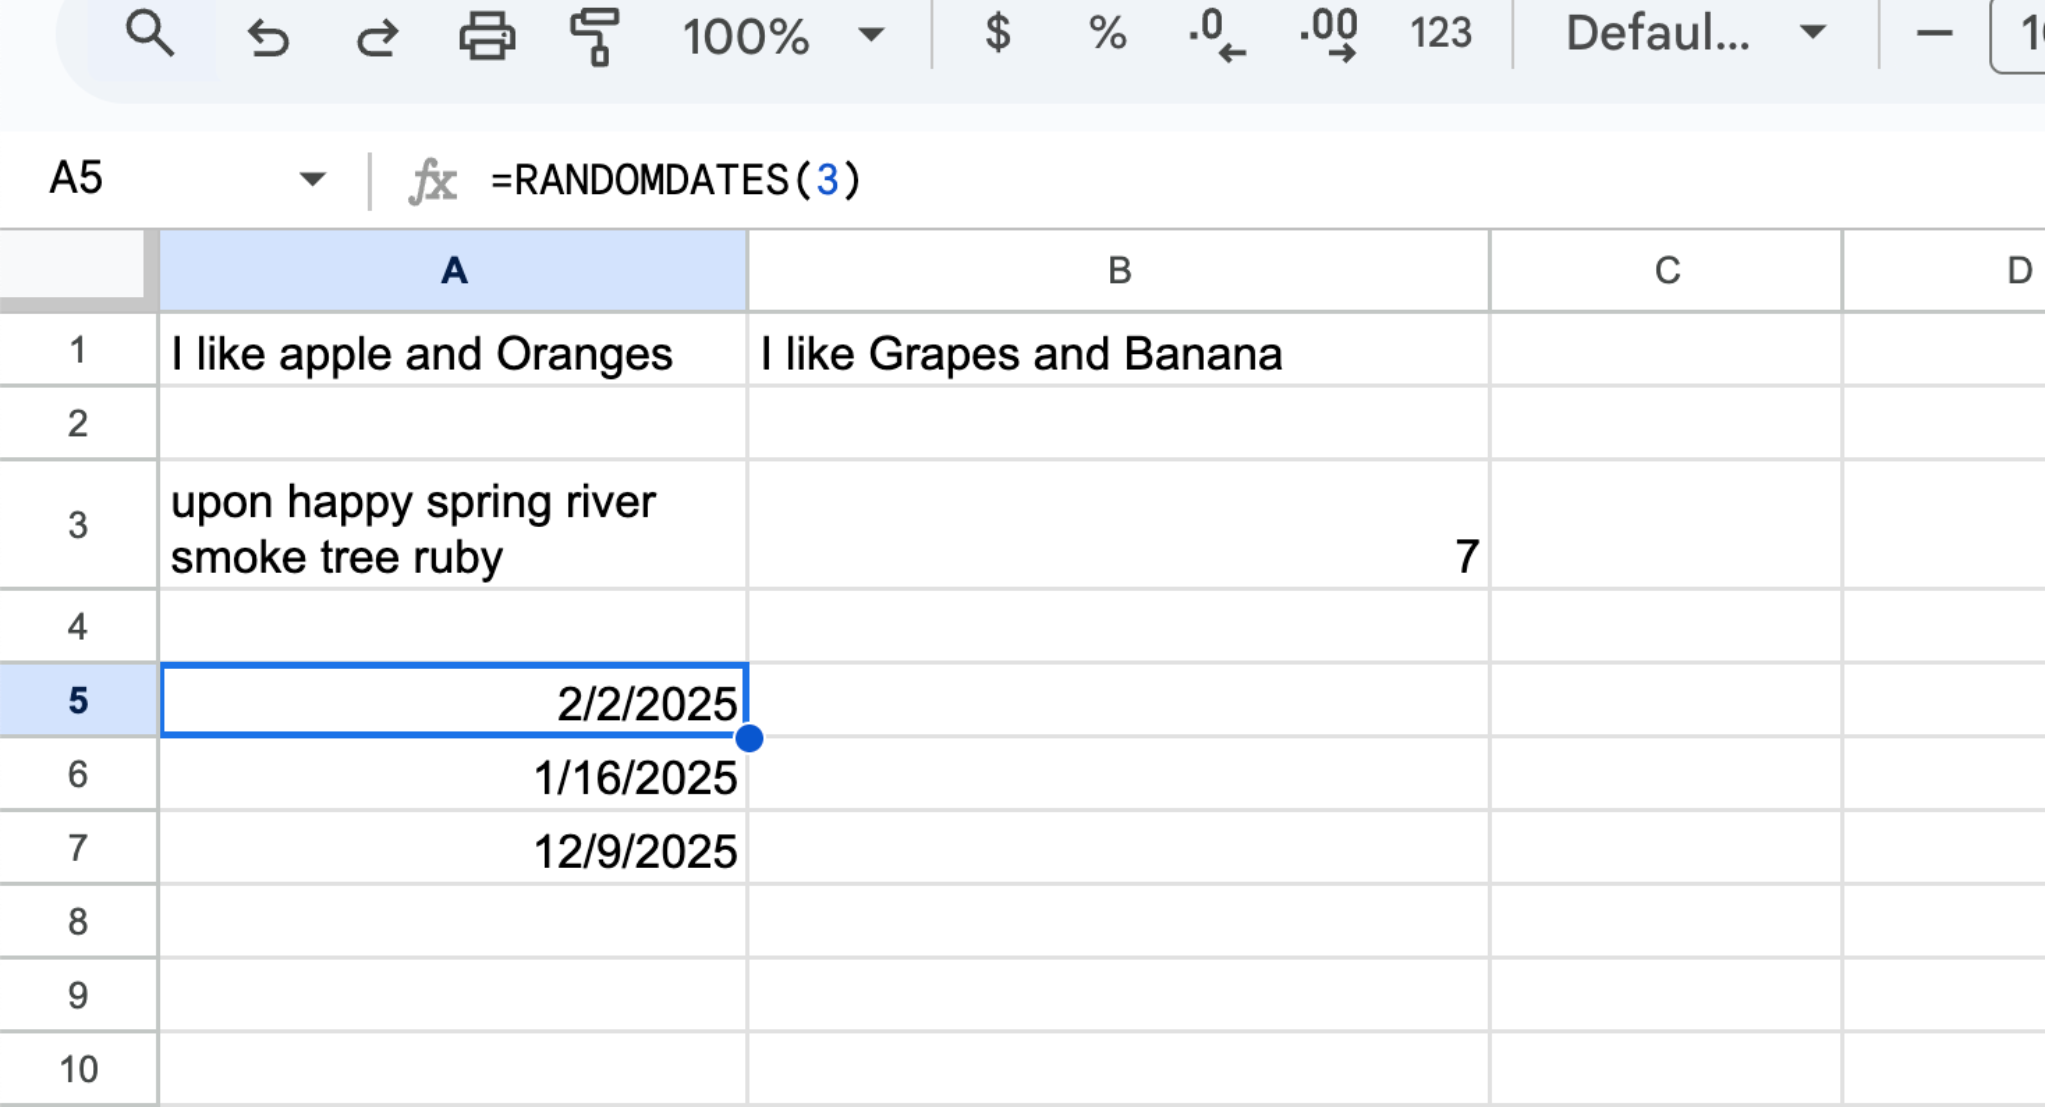Image resolution: width=2045 pixels, height=1107 pixels.
Task: Open more number formats (123)
Action: [x=1440, y=33]
